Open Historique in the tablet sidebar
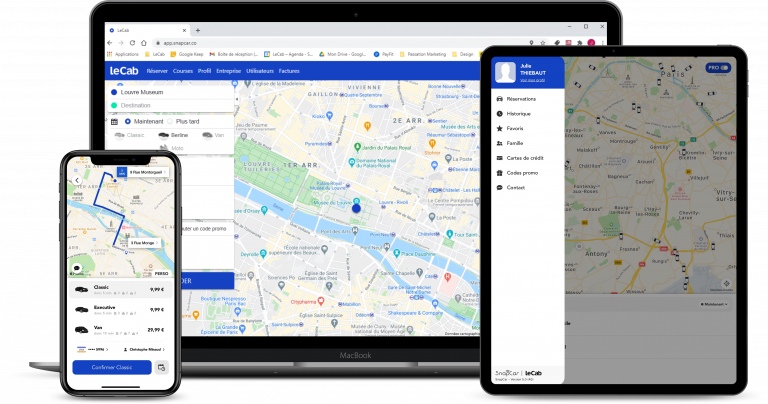This screenshot has height=404, width=768. click(527, 114)
